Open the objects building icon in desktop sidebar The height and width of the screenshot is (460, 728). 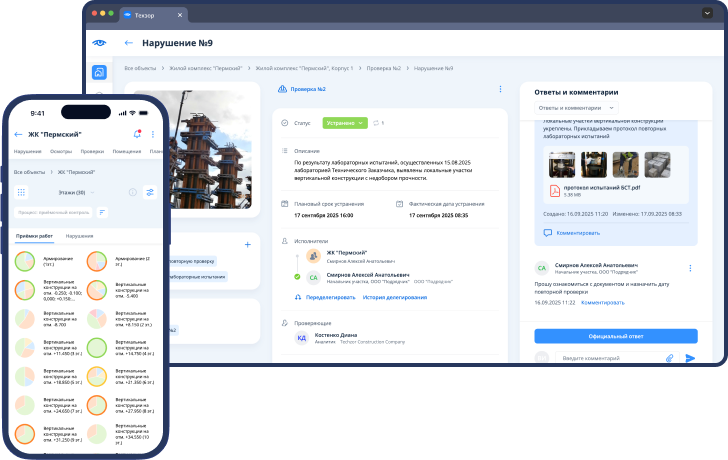[99, 72]
